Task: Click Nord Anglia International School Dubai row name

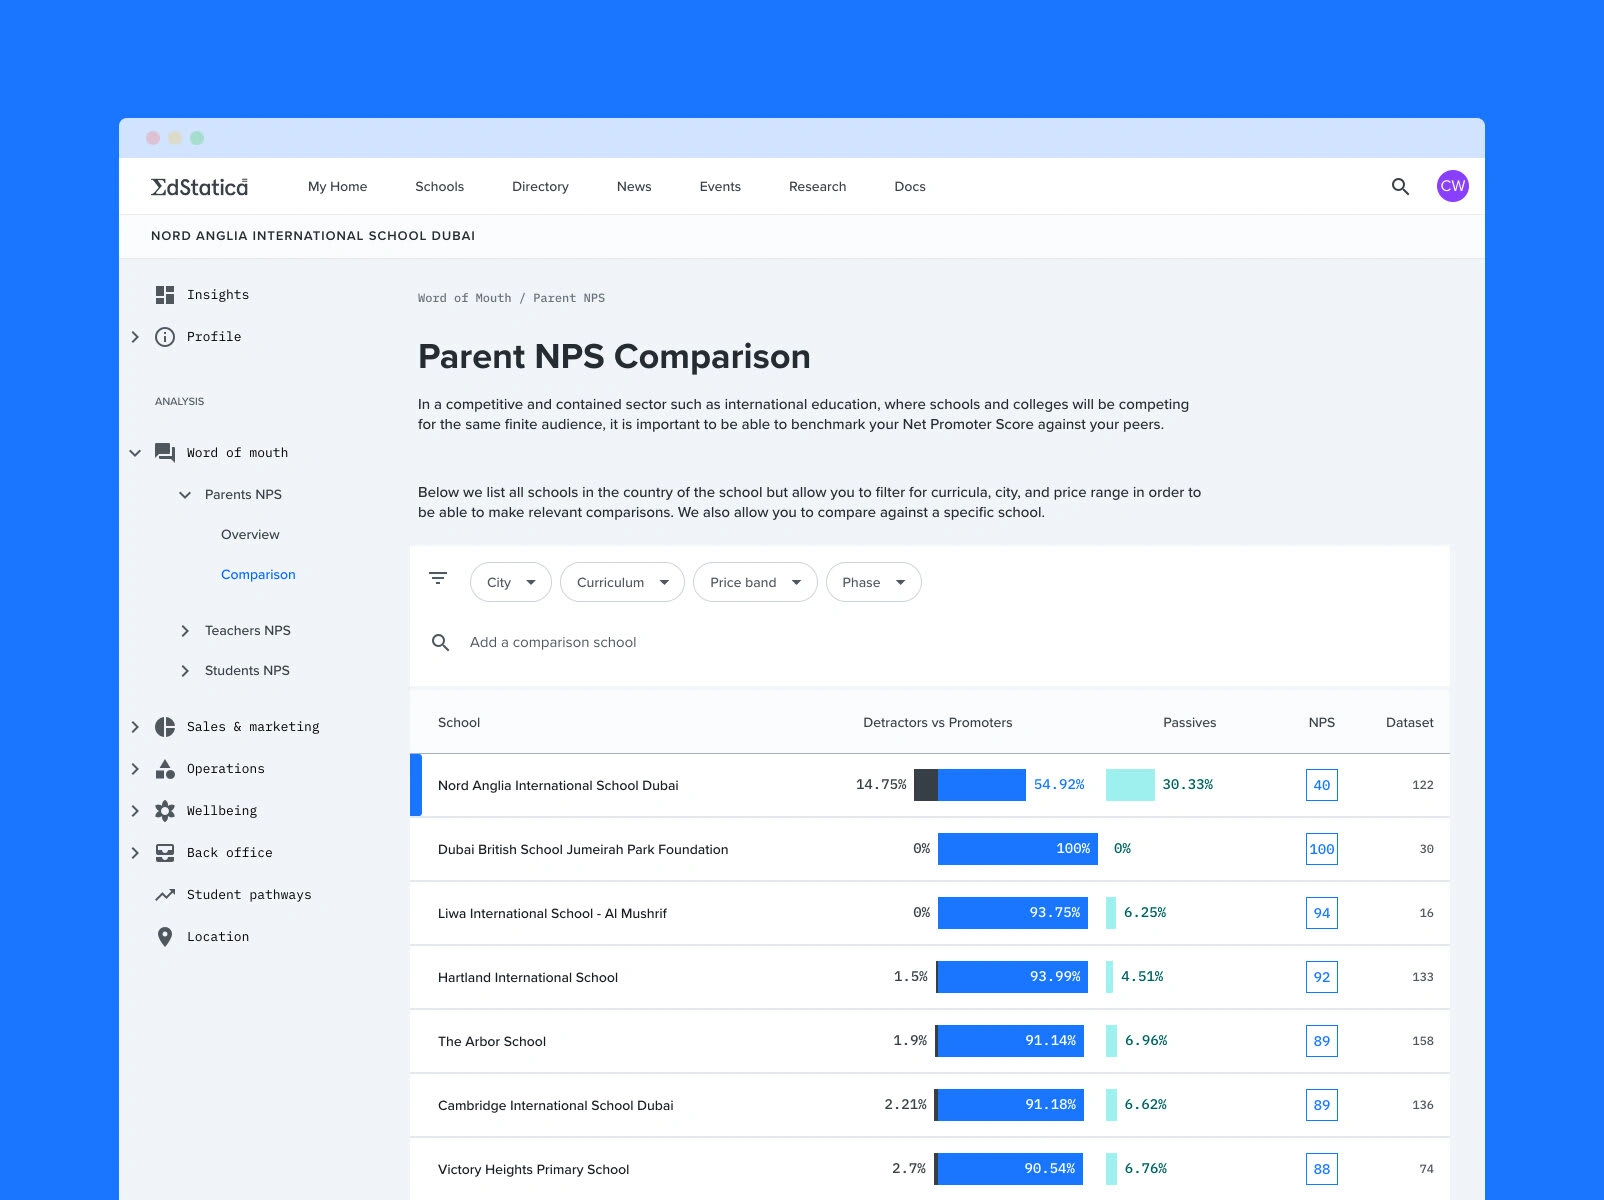Action: tap(558, 786)
